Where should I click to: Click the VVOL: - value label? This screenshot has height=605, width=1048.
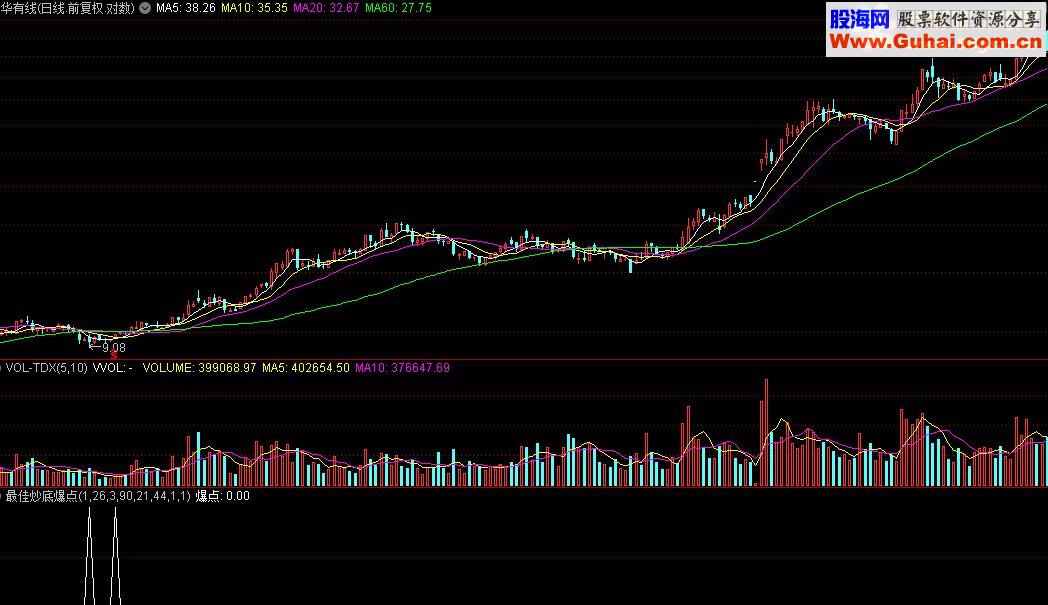pyautogui.click(x=112, y=368)
